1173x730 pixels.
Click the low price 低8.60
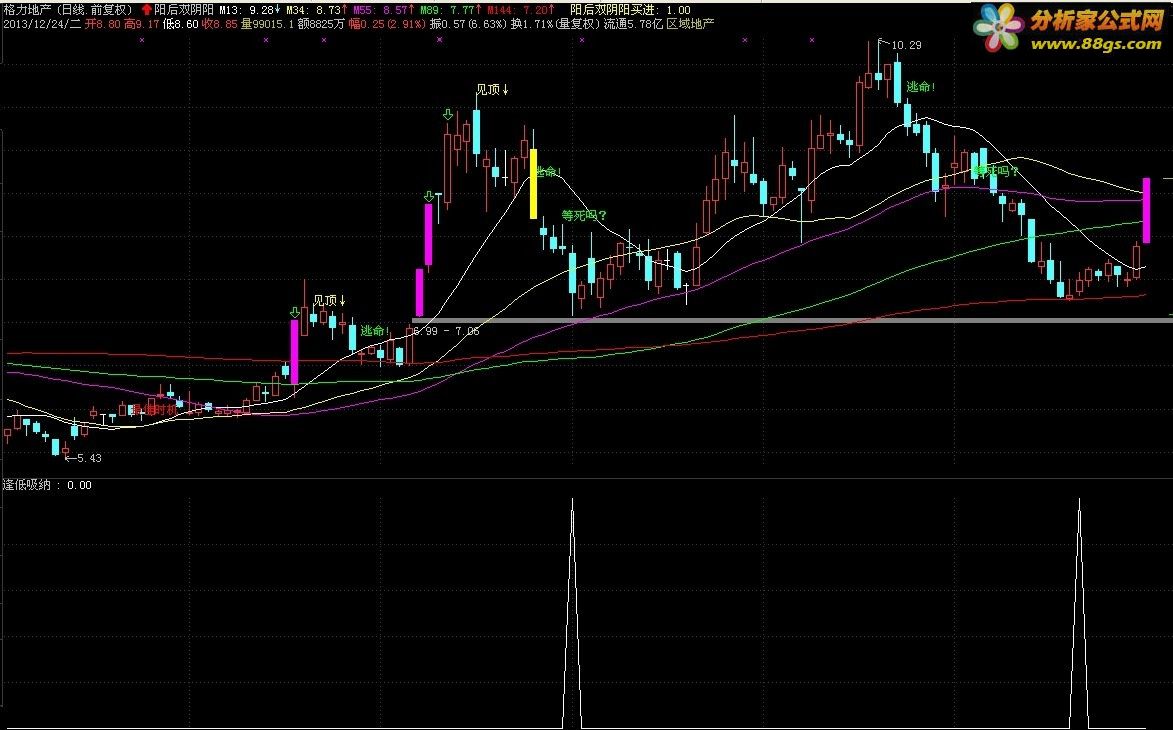(x=180, y=23)
